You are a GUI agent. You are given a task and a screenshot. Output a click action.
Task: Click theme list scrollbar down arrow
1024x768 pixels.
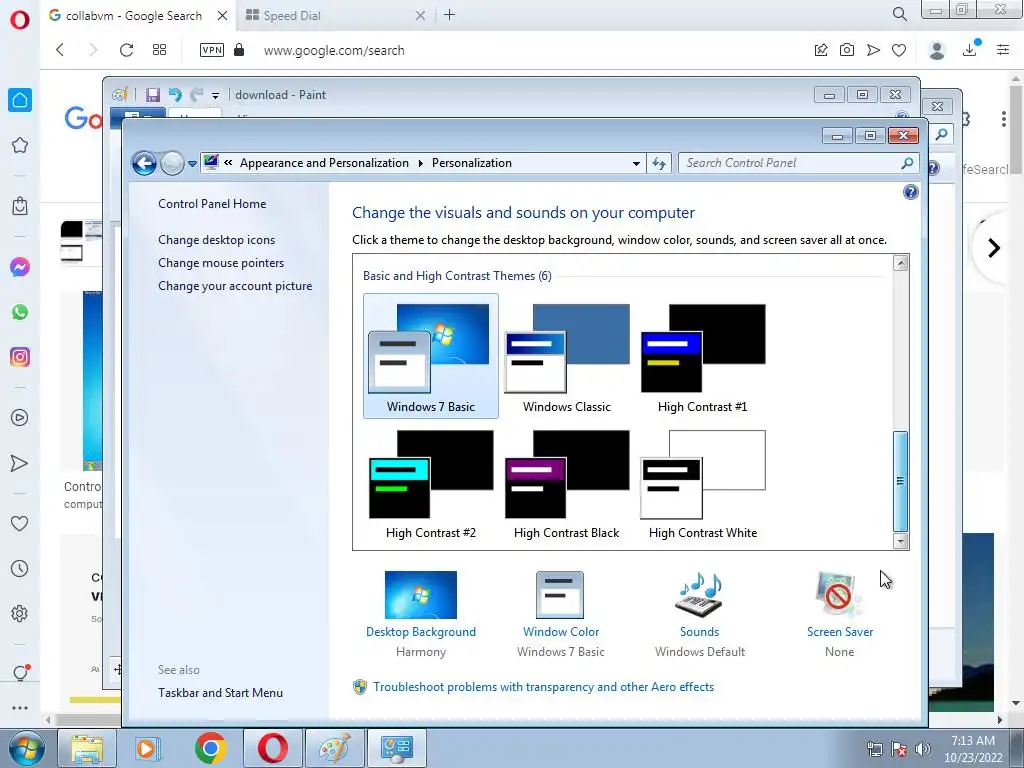[901, 541]
